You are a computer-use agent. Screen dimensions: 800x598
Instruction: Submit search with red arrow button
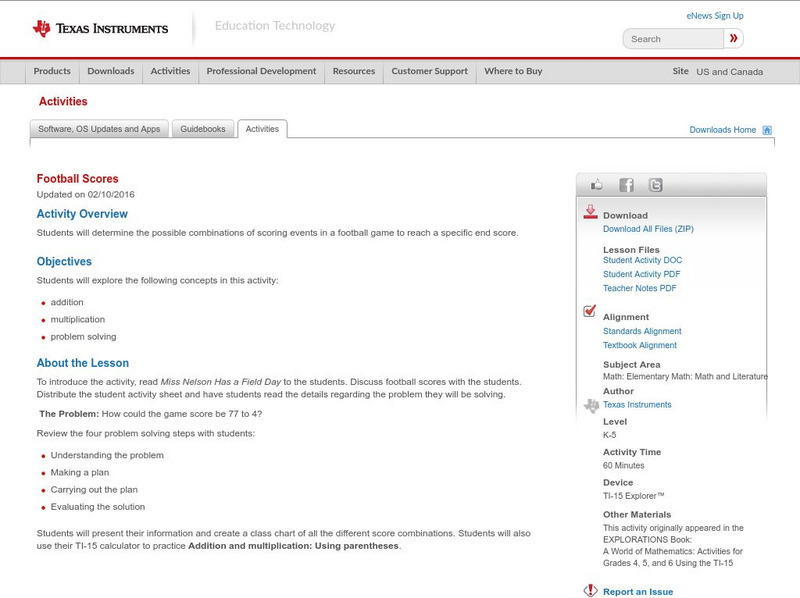pos(733,39)
